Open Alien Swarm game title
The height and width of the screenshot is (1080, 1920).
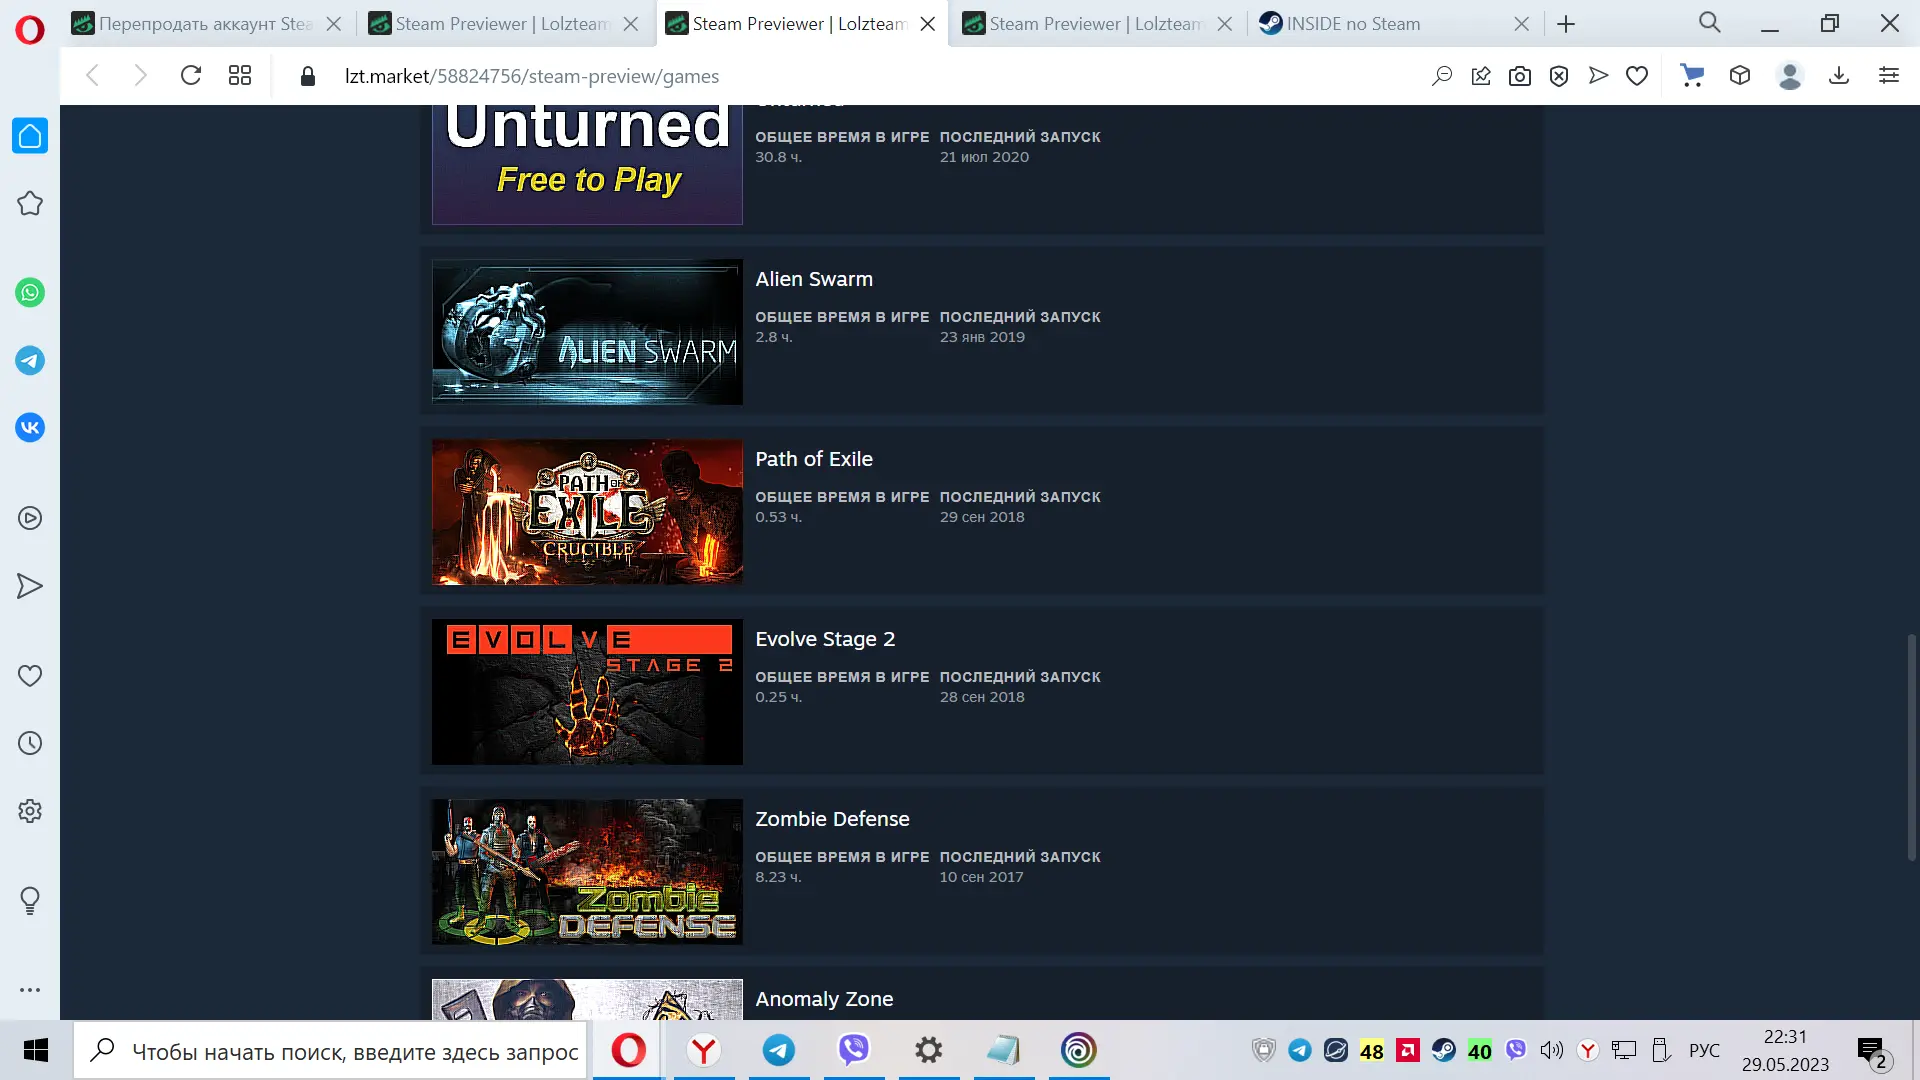[x=814, y=279]
